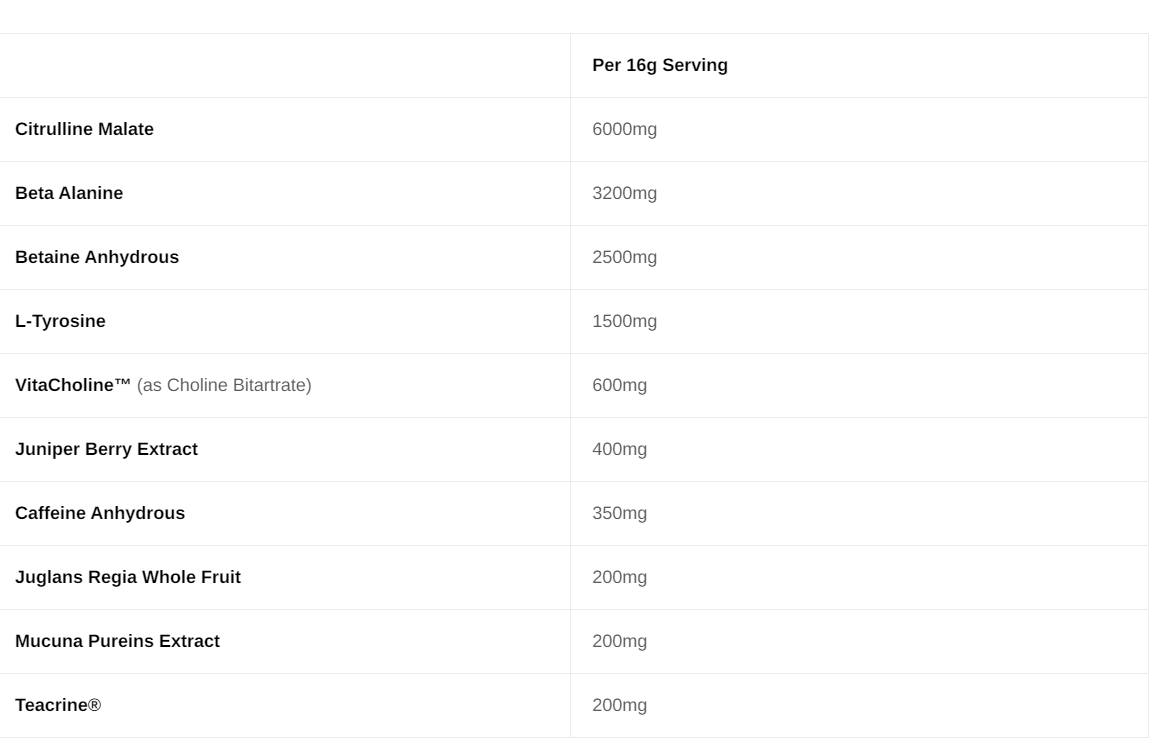Select the Caffeine Anhydrous ingredient name
Image resolution: width=1171 pixels, height=753 pixels.
click(x=100, y=513)
